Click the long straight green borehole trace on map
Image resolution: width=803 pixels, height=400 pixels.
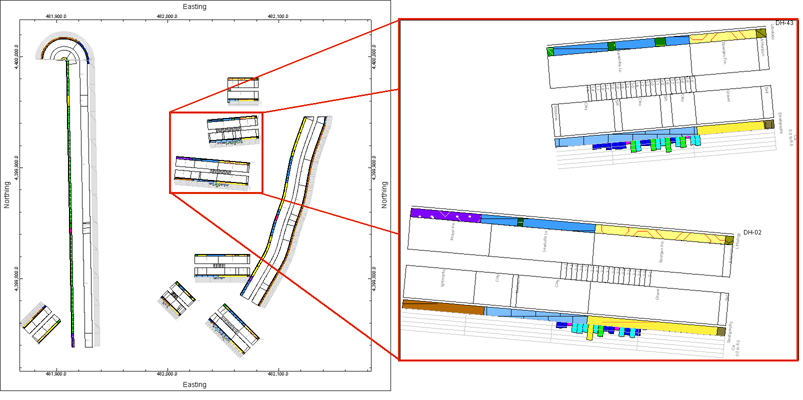tap(70, 202)
